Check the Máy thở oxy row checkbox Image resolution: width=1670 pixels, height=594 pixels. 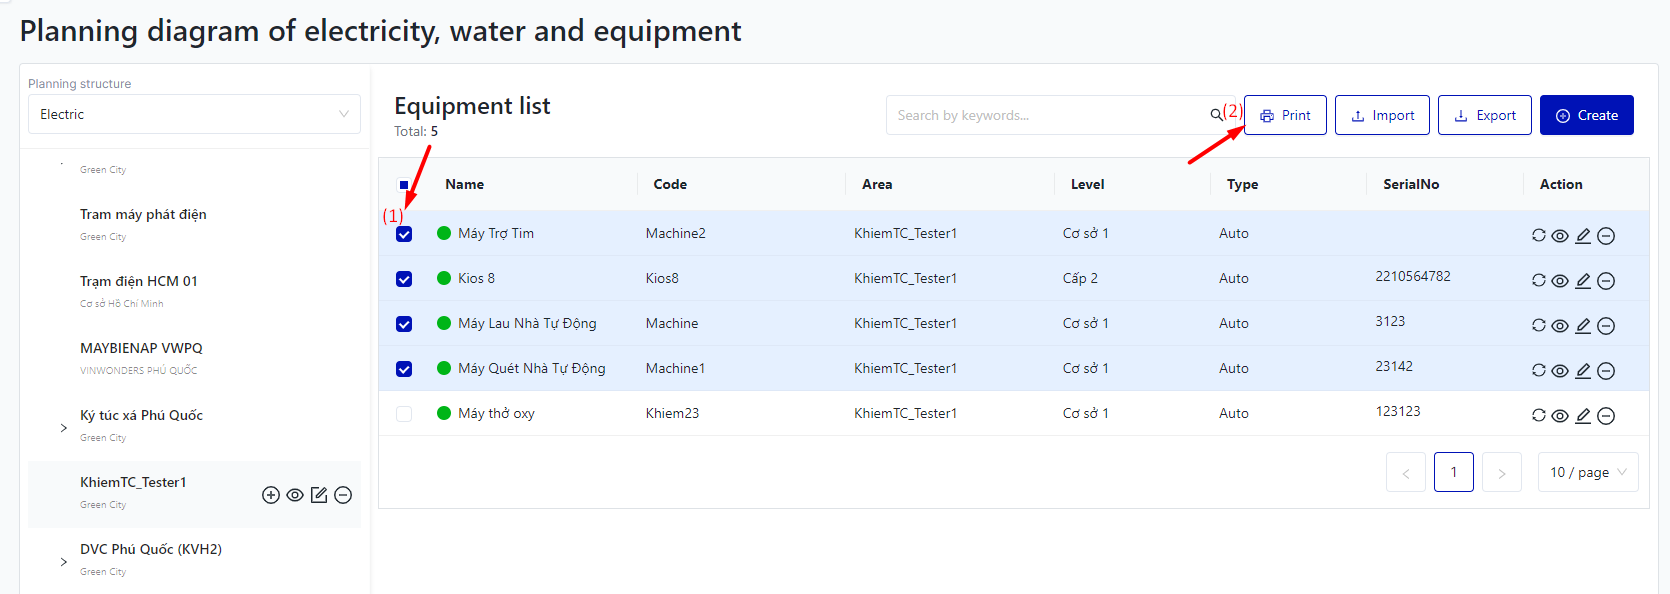coord(404,414)
